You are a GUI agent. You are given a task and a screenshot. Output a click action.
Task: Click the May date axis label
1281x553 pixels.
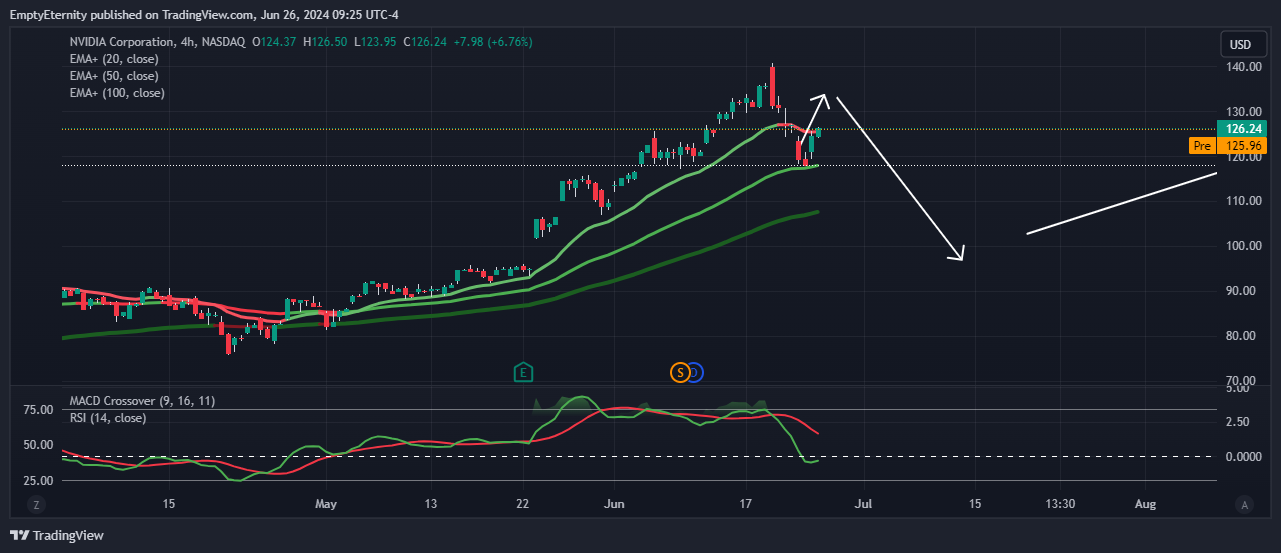point(326,505)
